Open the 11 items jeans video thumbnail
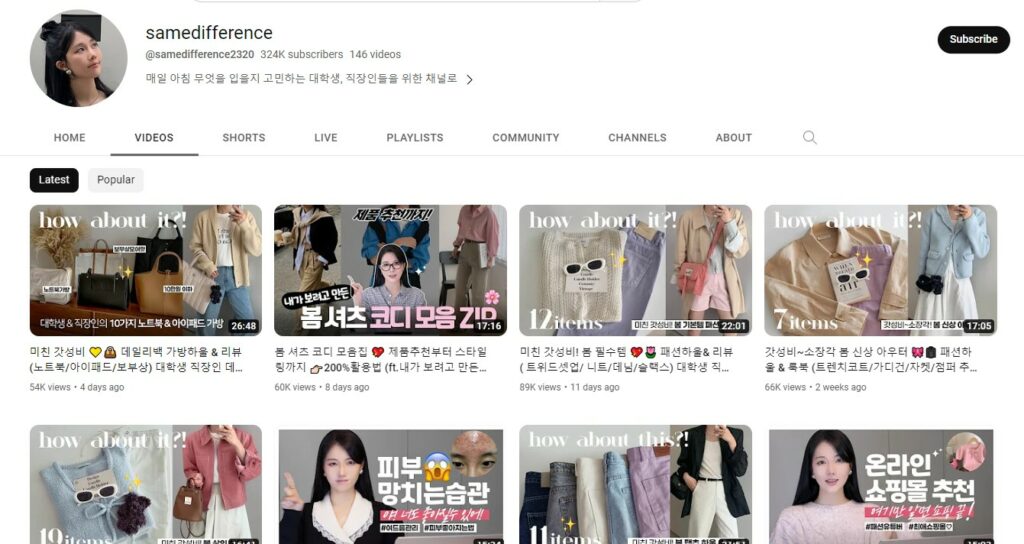 point(635,485)
